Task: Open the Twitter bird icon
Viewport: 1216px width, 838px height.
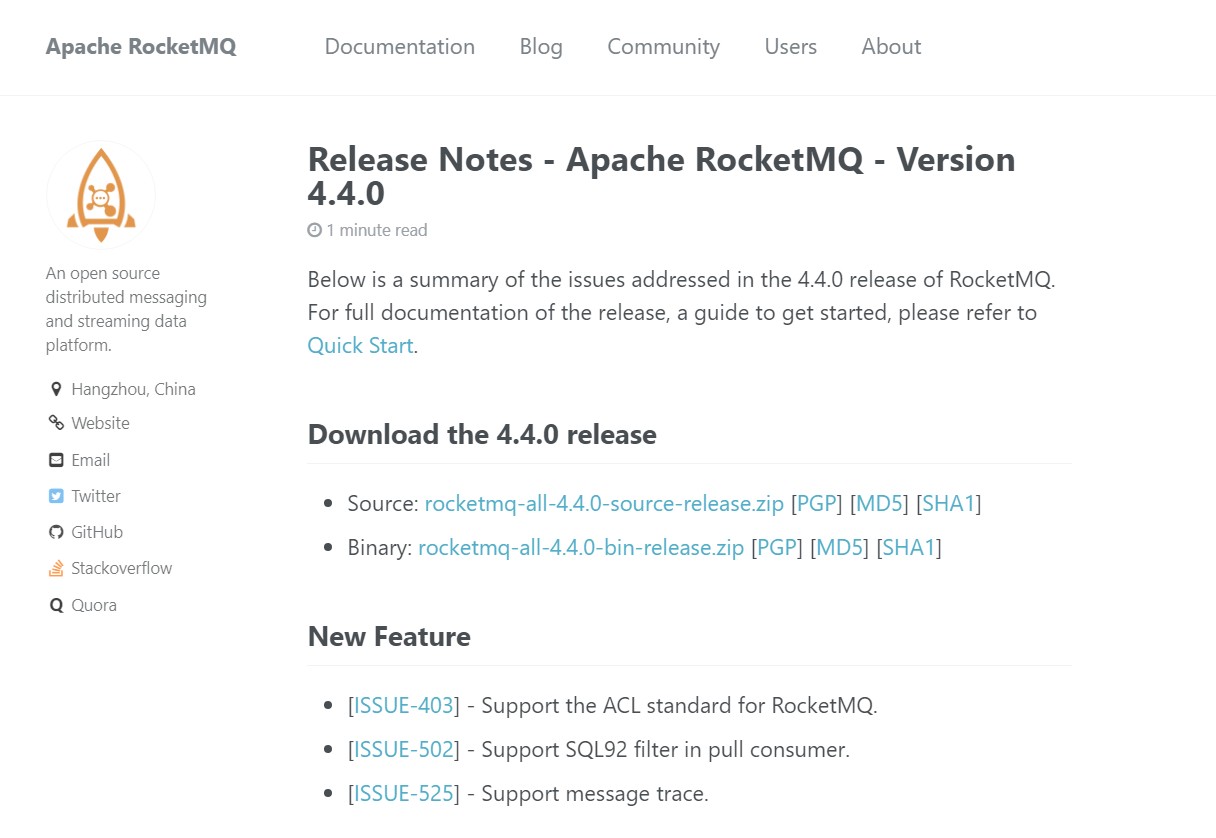Action: point(56,496)
